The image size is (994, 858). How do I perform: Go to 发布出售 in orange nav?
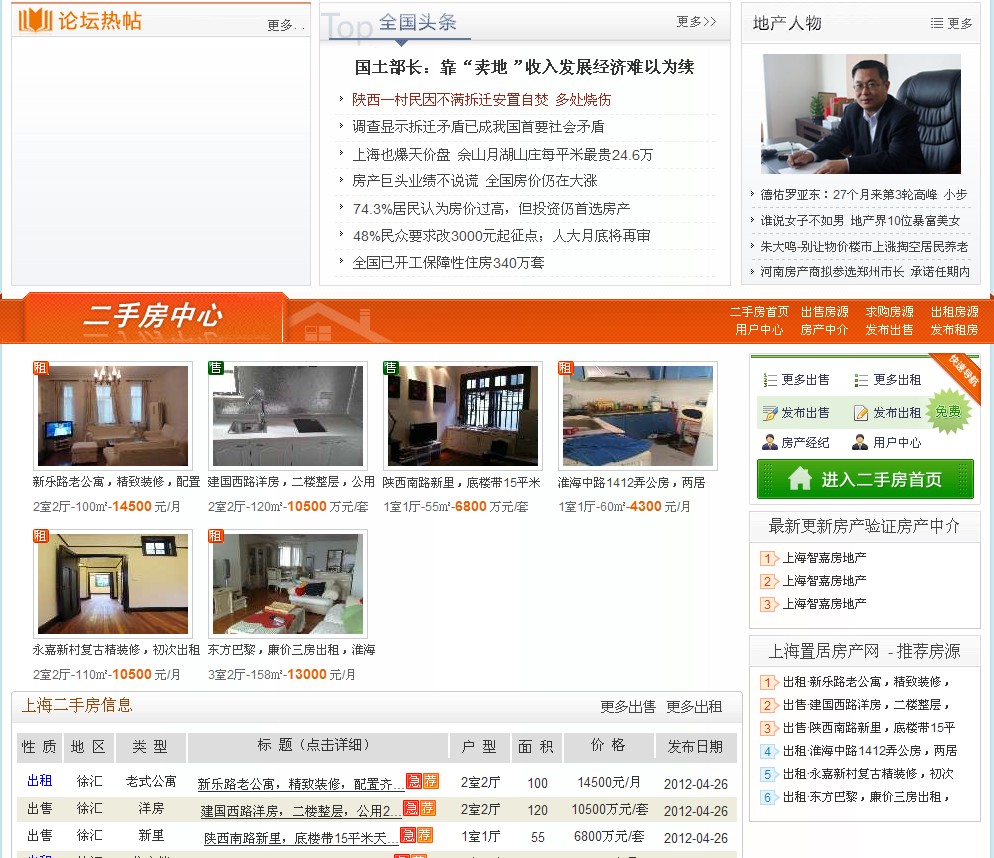coord(889,330)
